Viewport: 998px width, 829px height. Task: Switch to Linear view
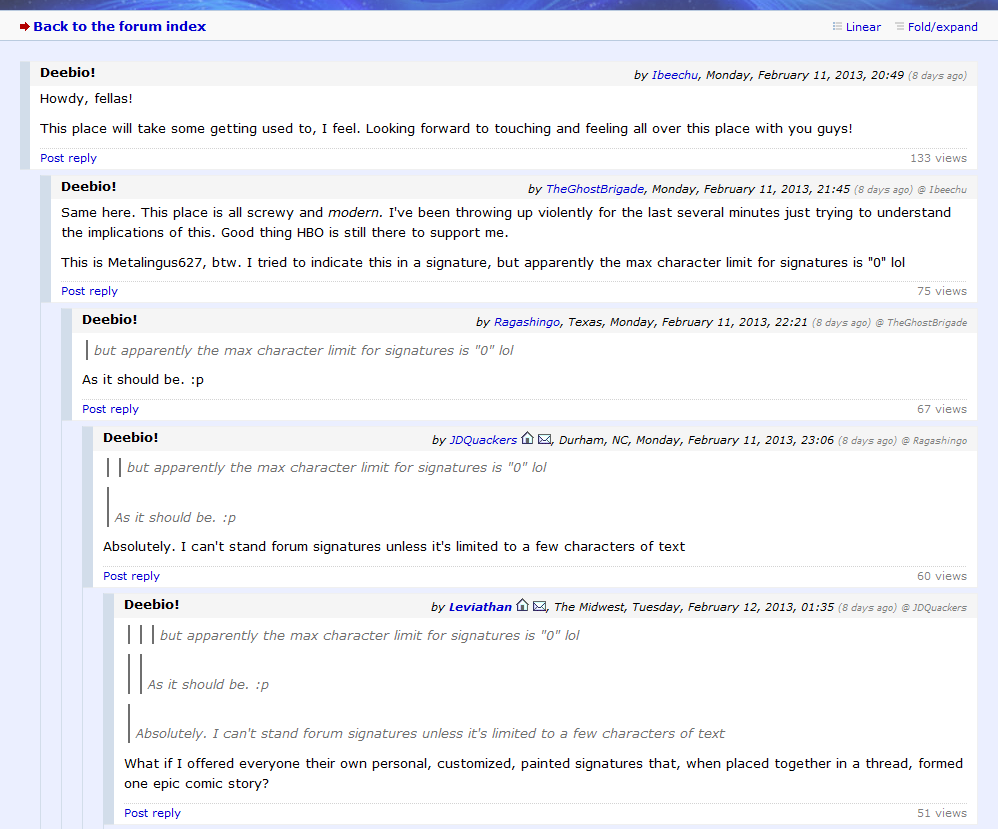pos(863,27)
